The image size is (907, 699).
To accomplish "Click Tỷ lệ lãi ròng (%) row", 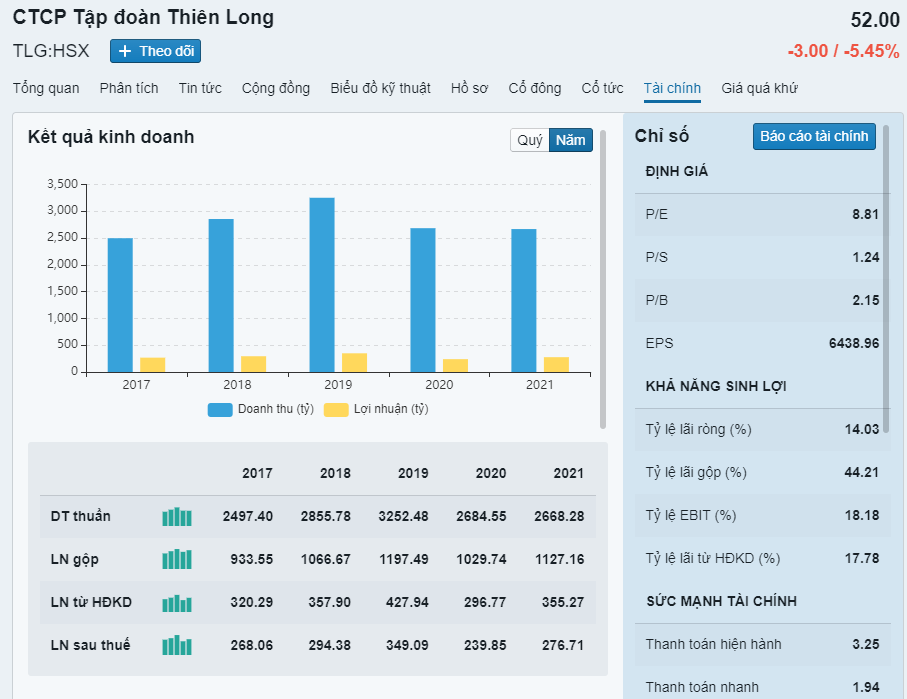I will [762, 429].
